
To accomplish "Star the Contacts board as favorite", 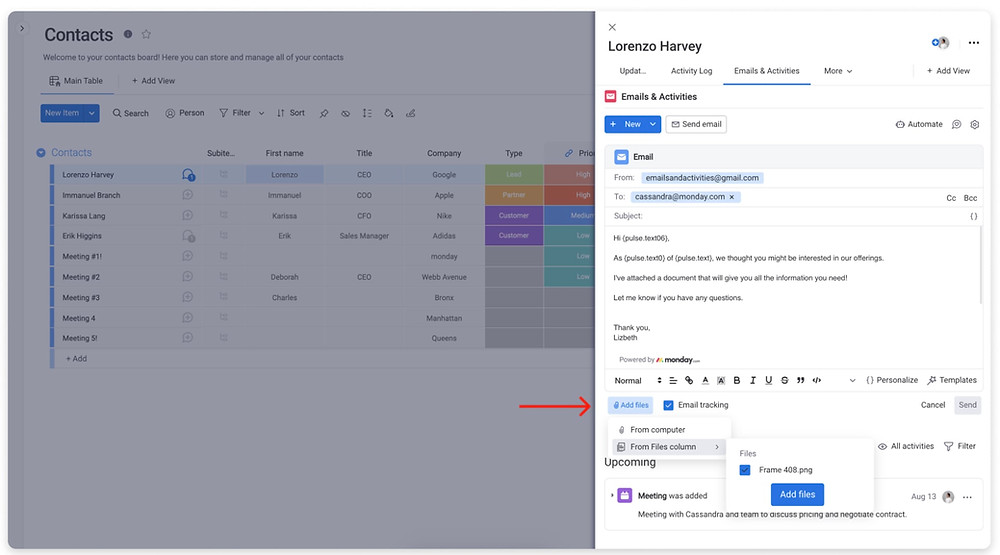I will (146, 34).
